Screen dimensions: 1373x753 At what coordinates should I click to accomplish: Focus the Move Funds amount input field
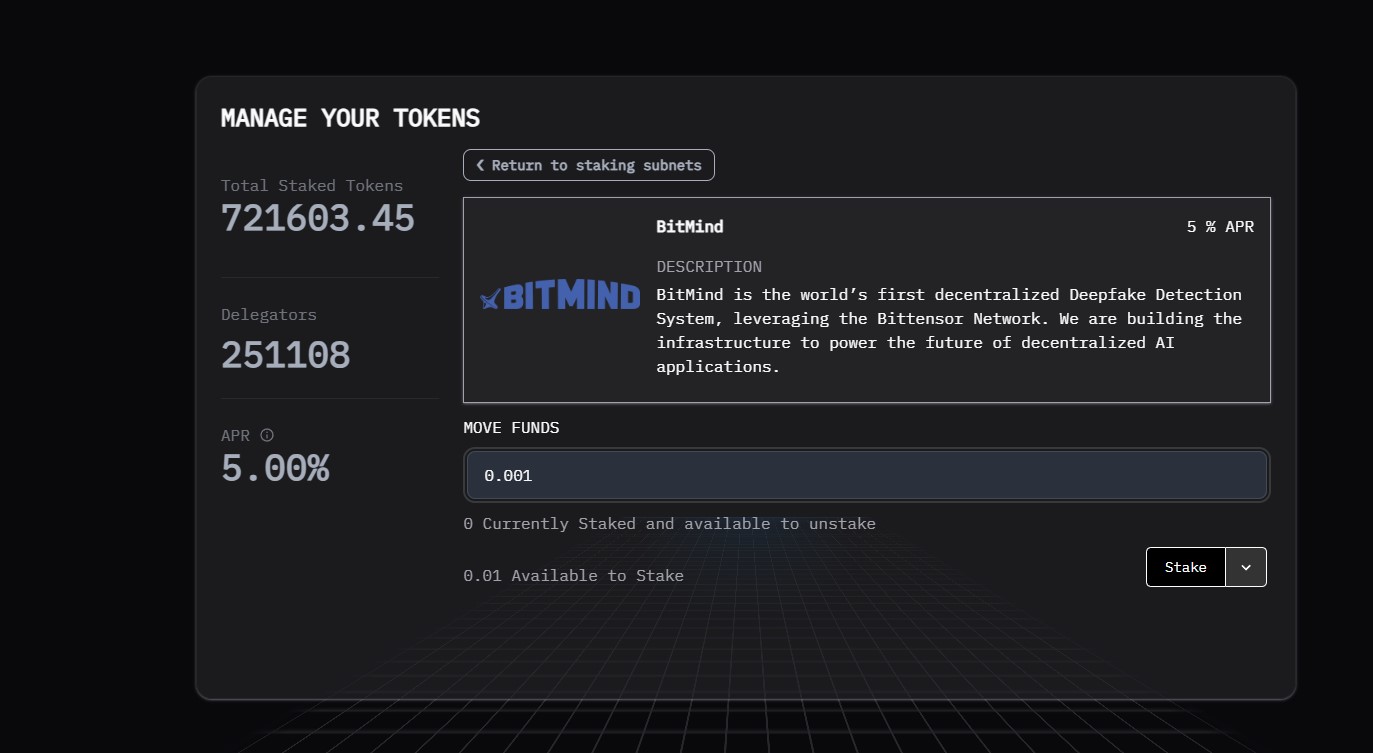coord(866,476)
